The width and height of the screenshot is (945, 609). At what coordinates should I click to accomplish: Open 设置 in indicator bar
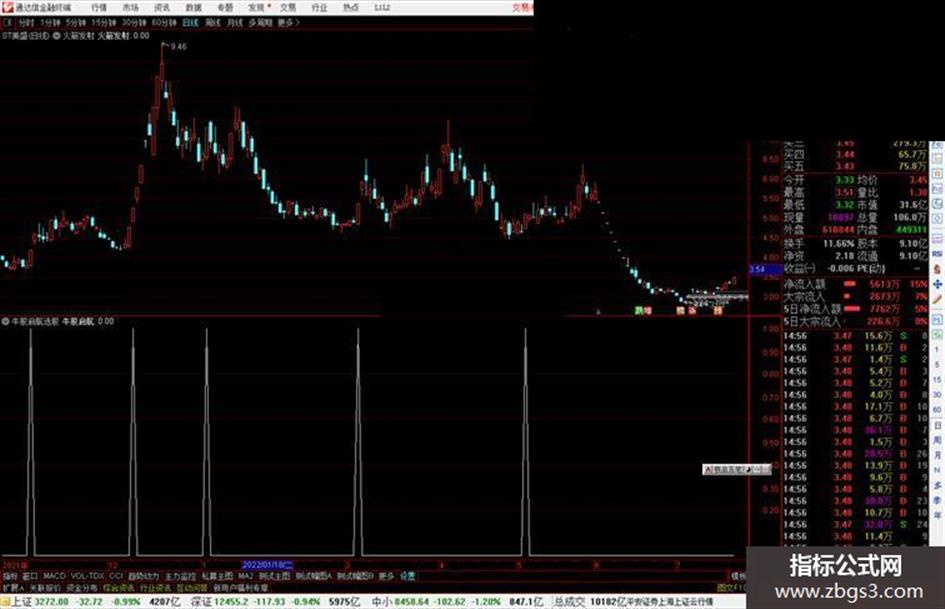click(x=408, y=576)
